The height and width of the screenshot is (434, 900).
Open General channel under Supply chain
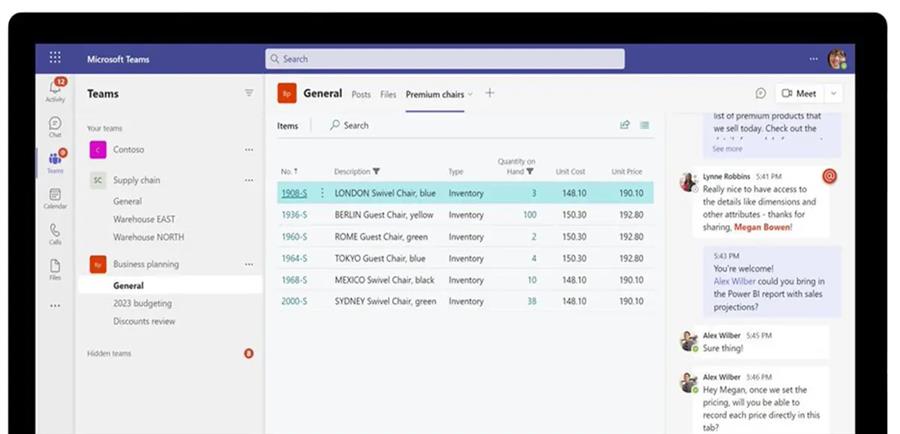pyautogui.click(x=127, y=202)
